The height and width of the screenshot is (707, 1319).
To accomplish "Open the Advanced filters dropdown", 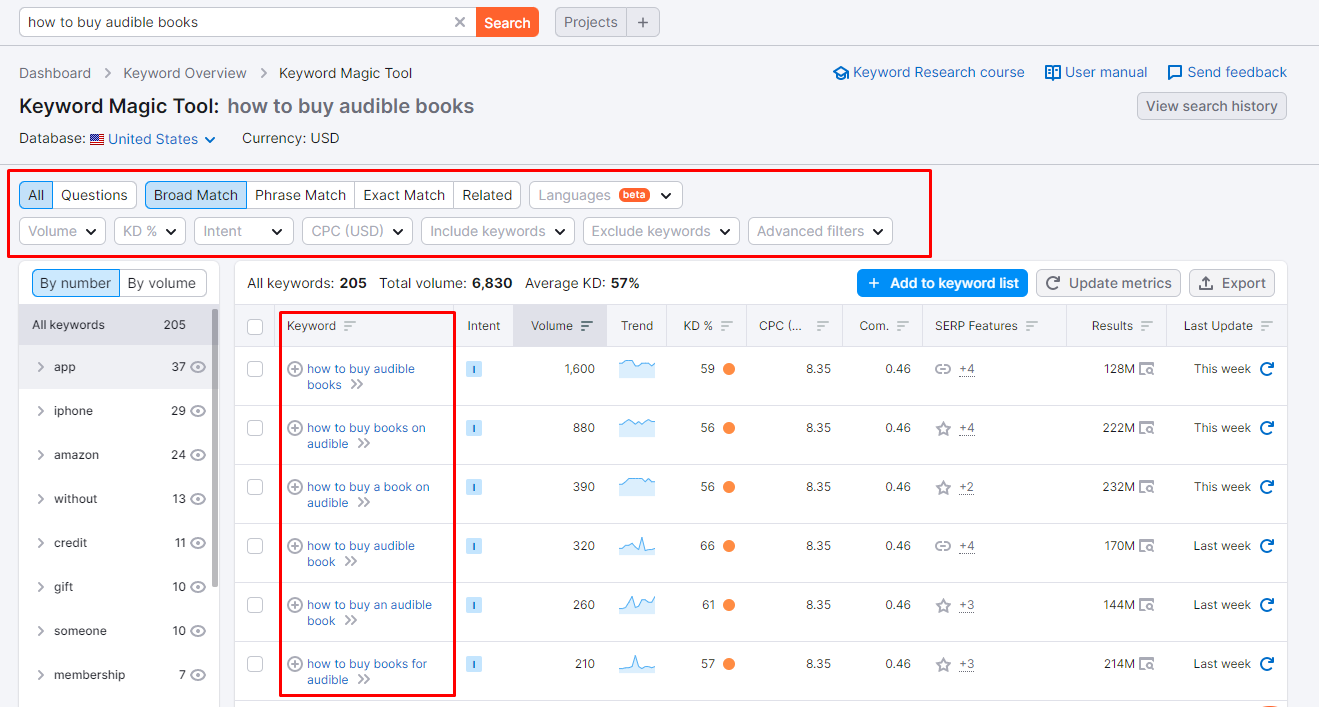I will [x=820, y=231].
